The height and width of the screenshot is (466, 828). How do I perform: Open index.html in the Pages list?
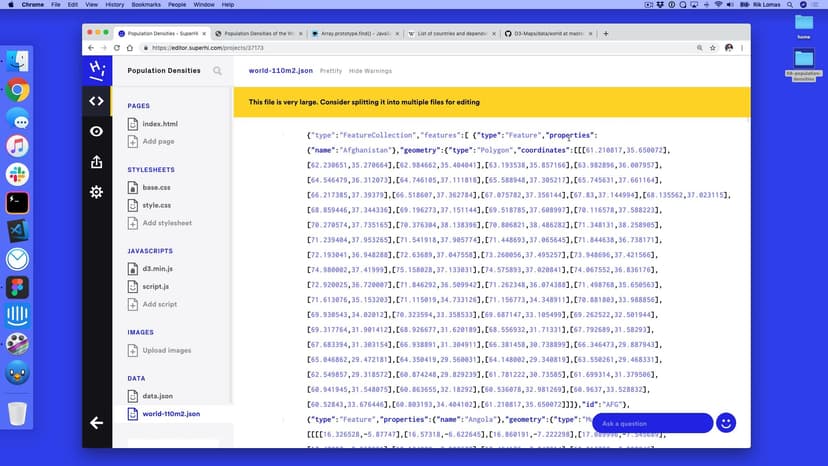tap(159, 124)
